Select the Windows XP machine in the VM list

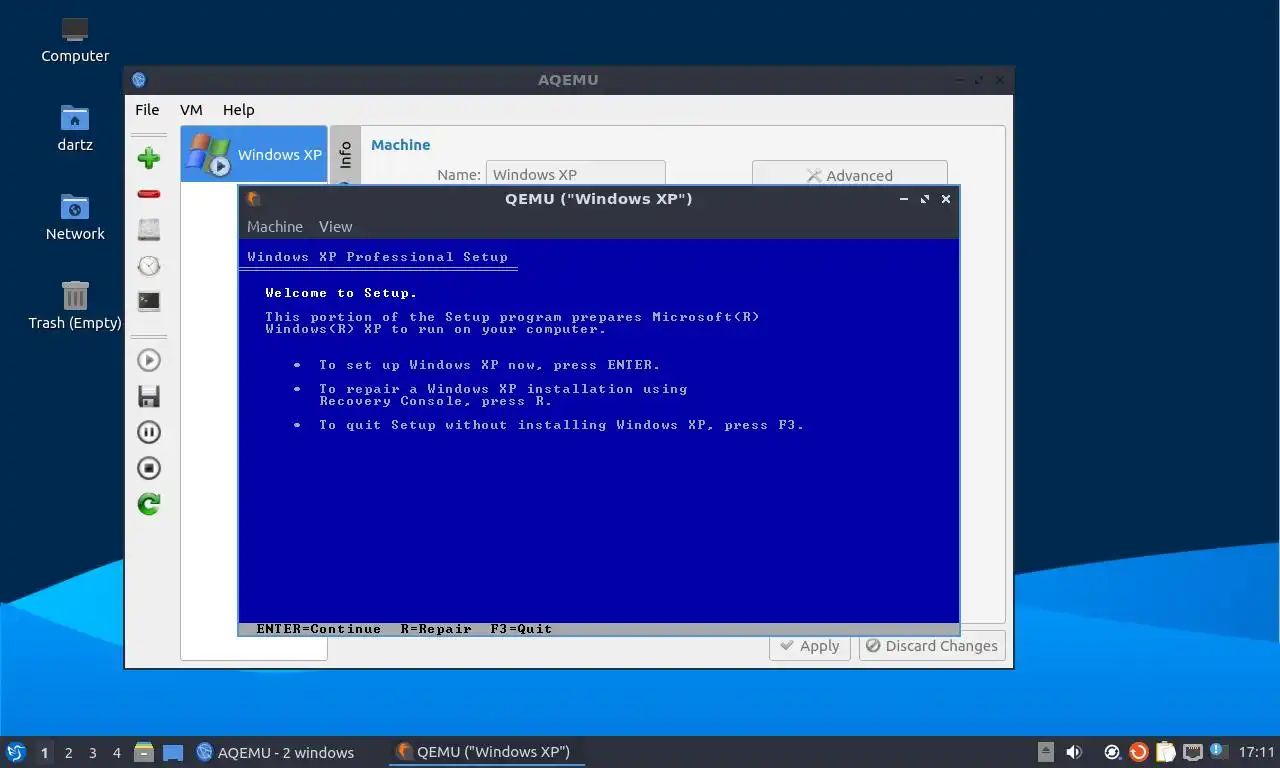point(254,154)
